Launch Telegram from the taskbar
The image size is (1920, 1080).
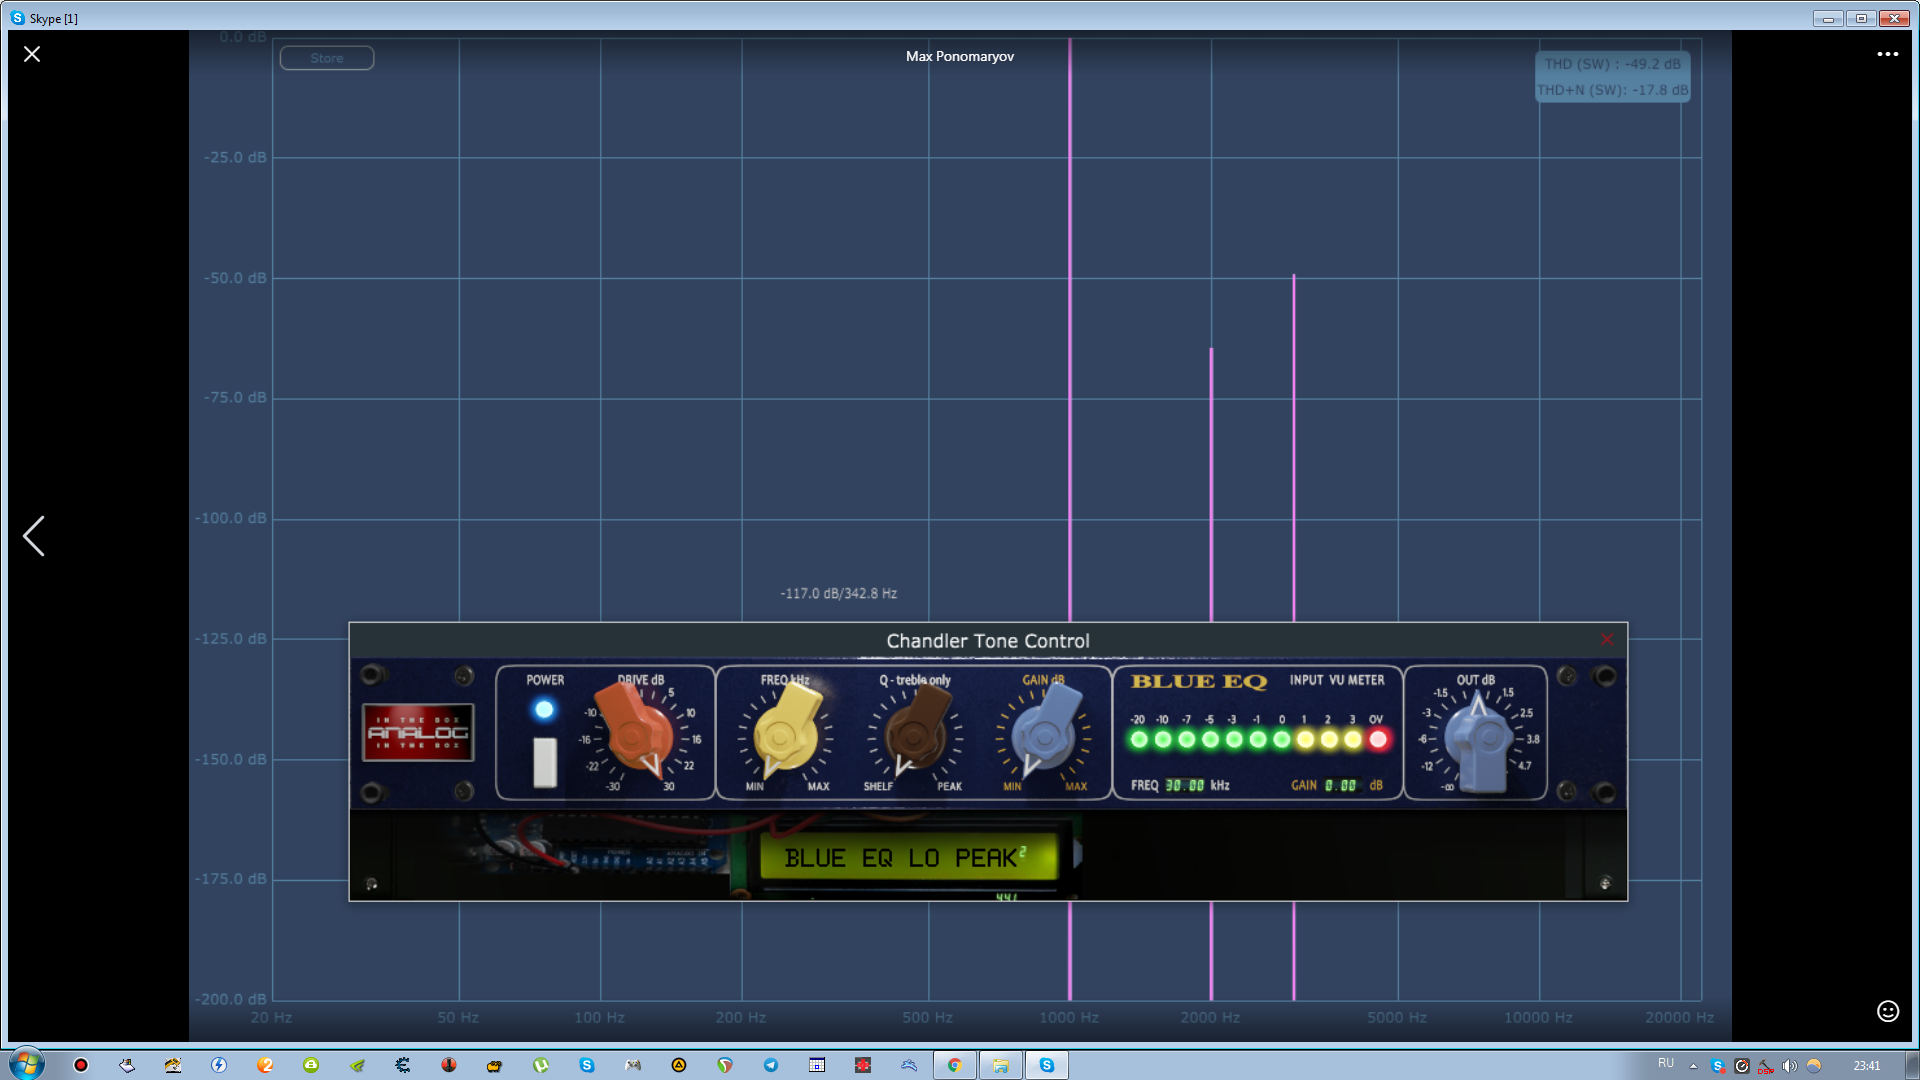click(771, 1065)
